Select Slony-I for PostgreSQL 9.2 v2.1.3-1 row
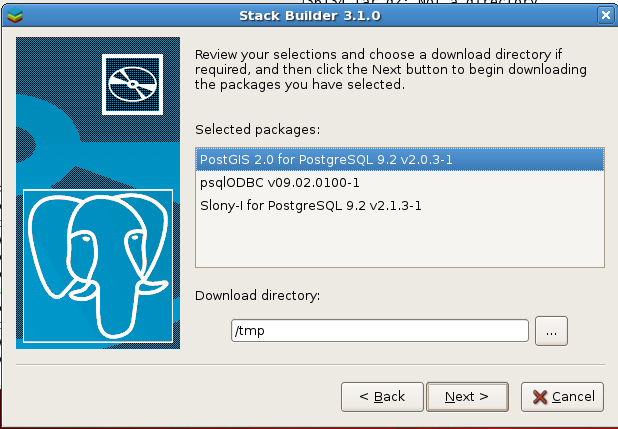Viewport: 618px width, 429px height. click(400, 205)
